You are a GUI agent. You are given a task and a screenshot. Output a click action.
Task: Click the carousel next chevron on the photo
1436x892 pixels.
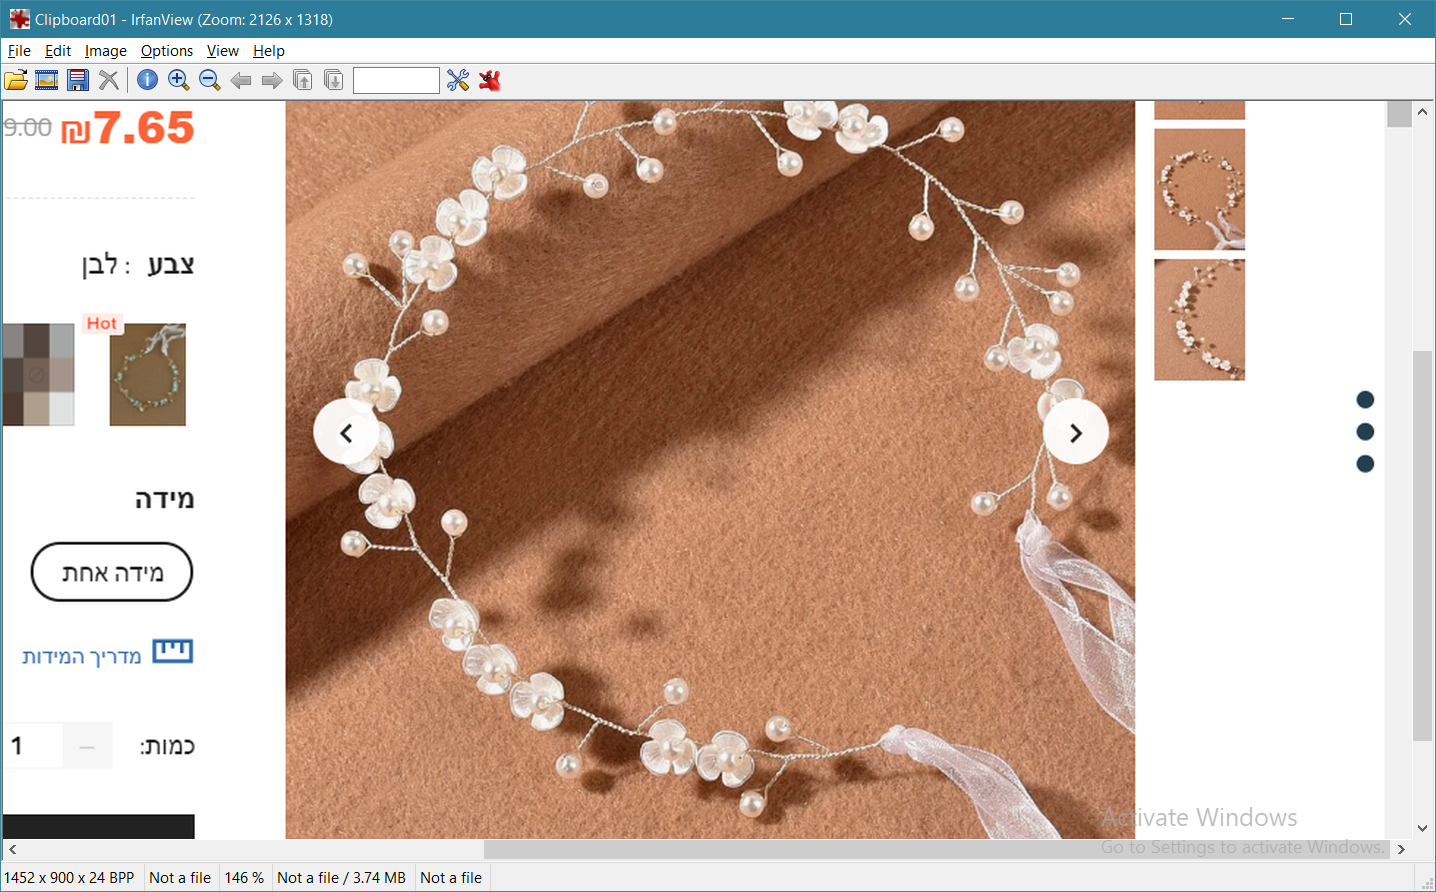pyautogui.click(x=1076, y=433)
